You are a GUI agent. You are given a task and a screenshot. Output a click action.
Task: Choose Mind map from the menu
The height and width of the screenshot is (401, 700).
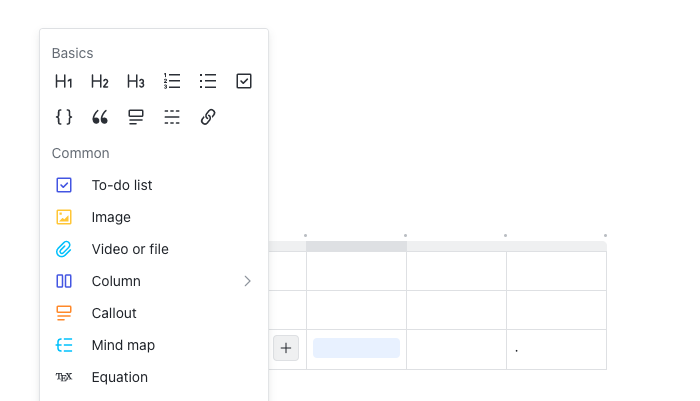tap(123, 345)
